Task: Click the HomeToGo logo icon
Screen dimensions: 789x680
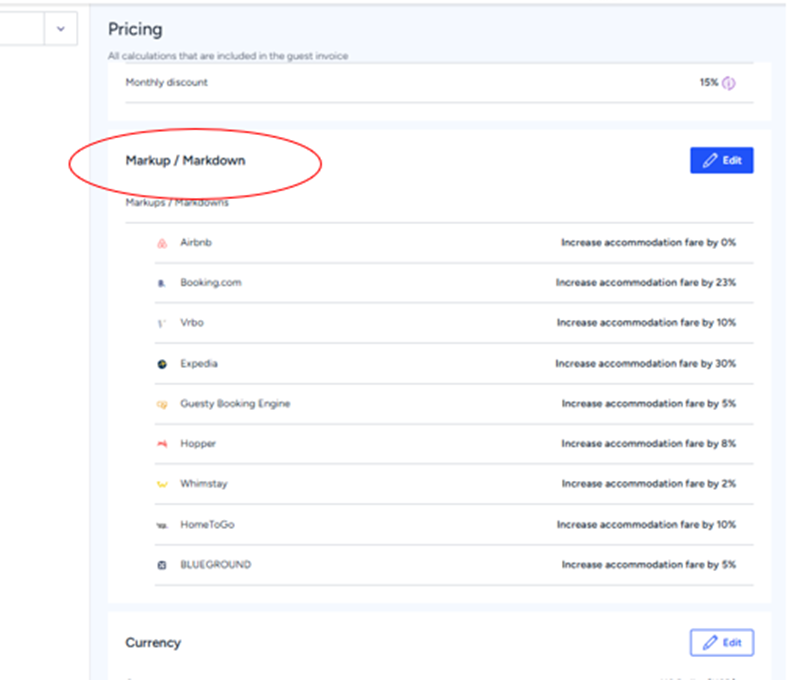Action: [162, 525]
